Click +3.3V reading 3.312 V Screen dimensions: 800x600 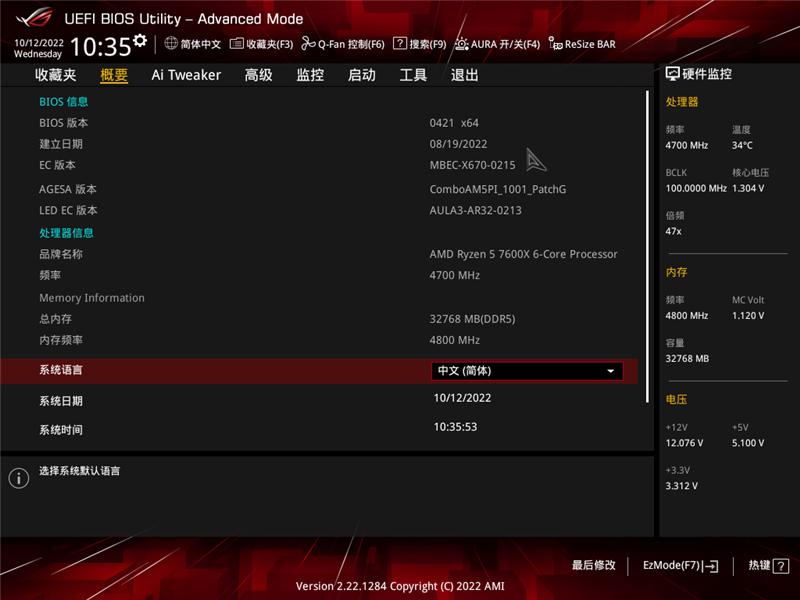pos(681,486)
